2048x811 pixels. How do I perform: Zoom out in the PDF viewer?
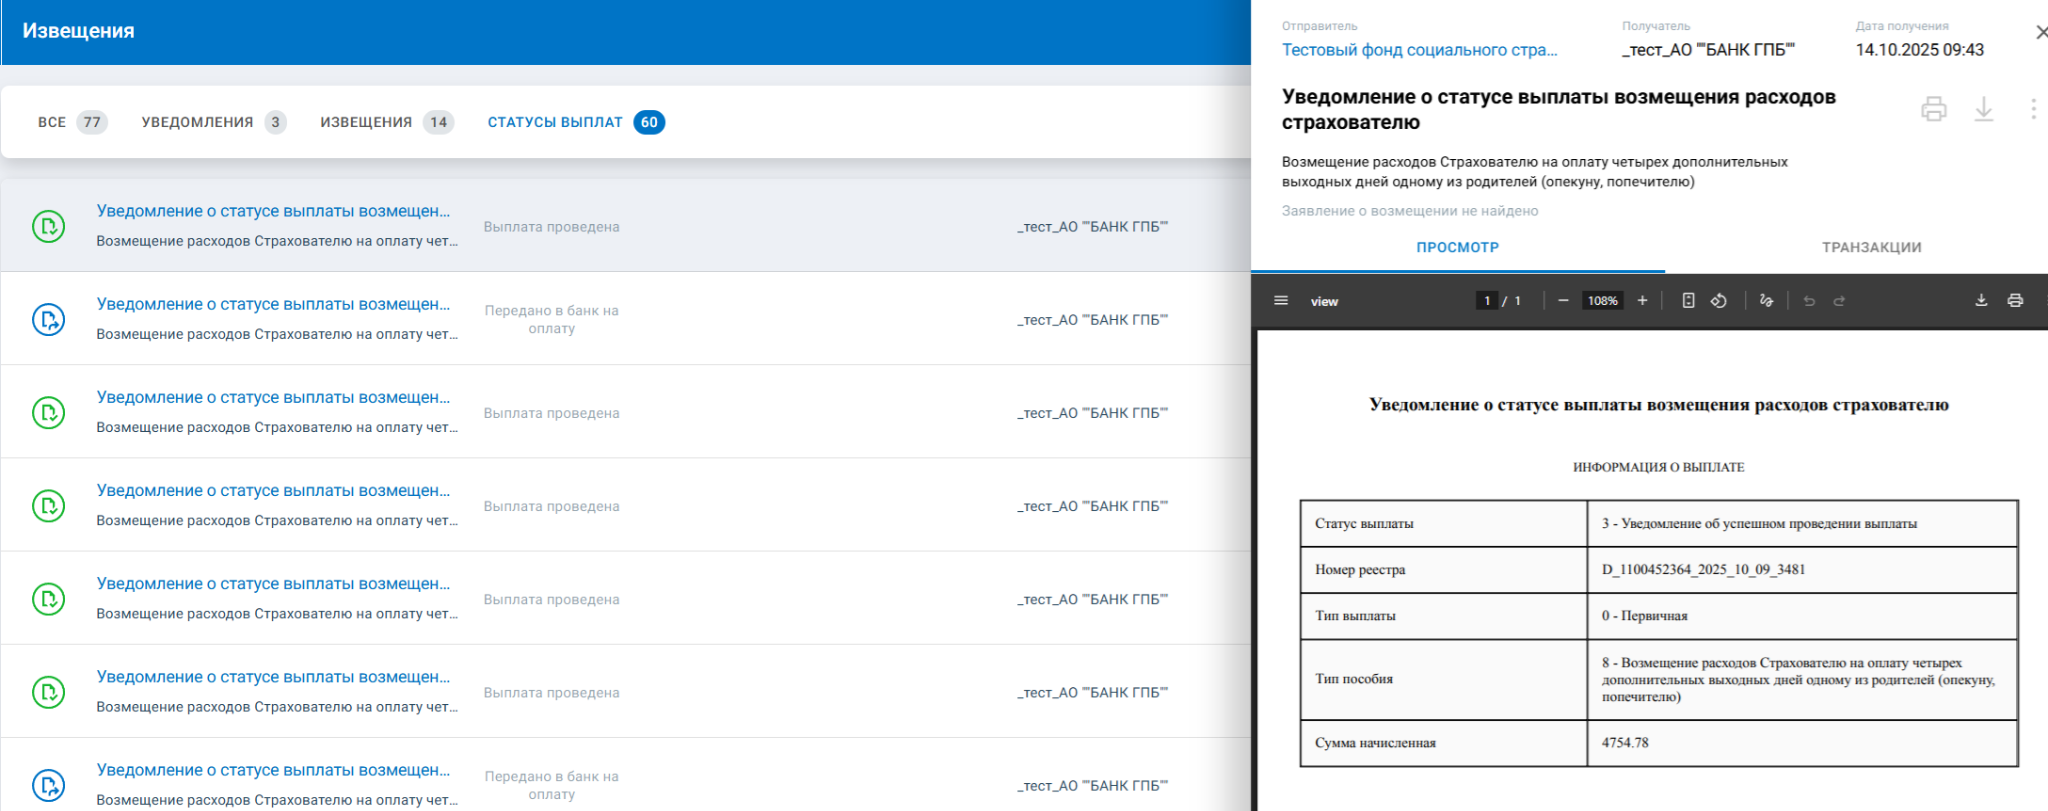(1563, 301)
